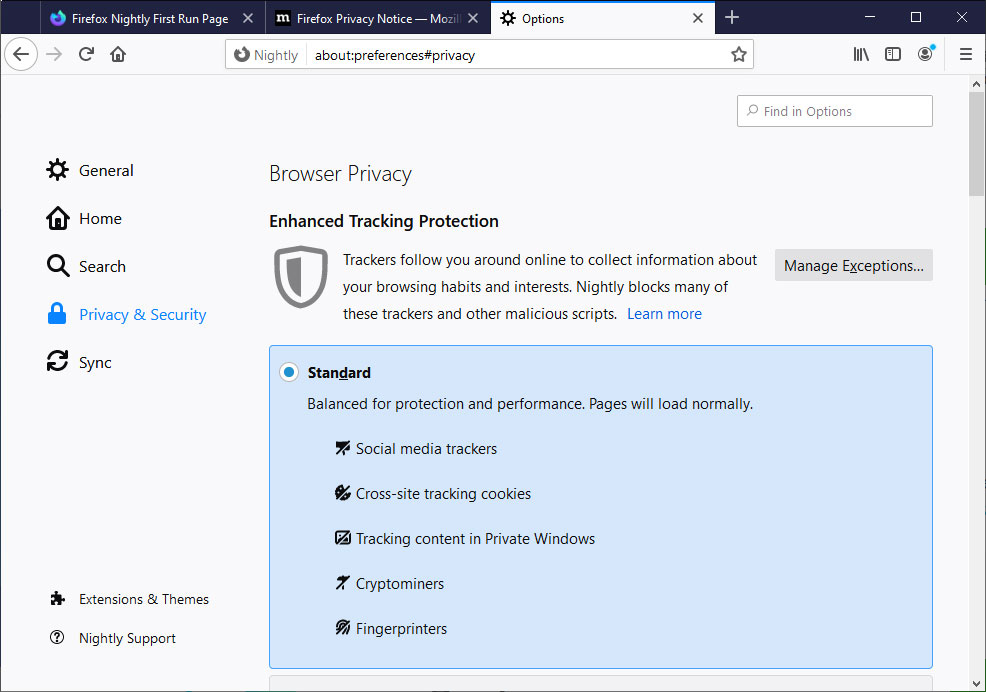Reload the current page
Image resolution: width=986 pixels, height=692 pixels.
(x=86, y=55)
